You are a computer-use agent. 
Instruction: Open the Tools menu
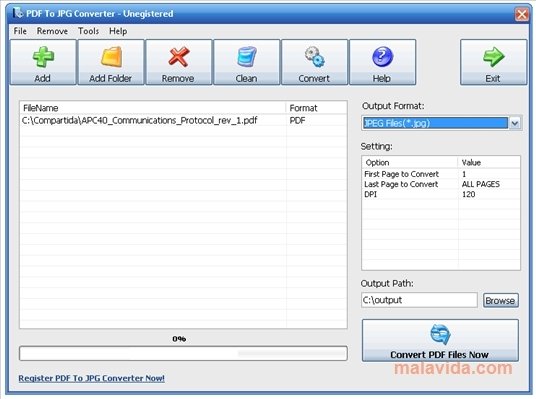click(x=88, y=31)
